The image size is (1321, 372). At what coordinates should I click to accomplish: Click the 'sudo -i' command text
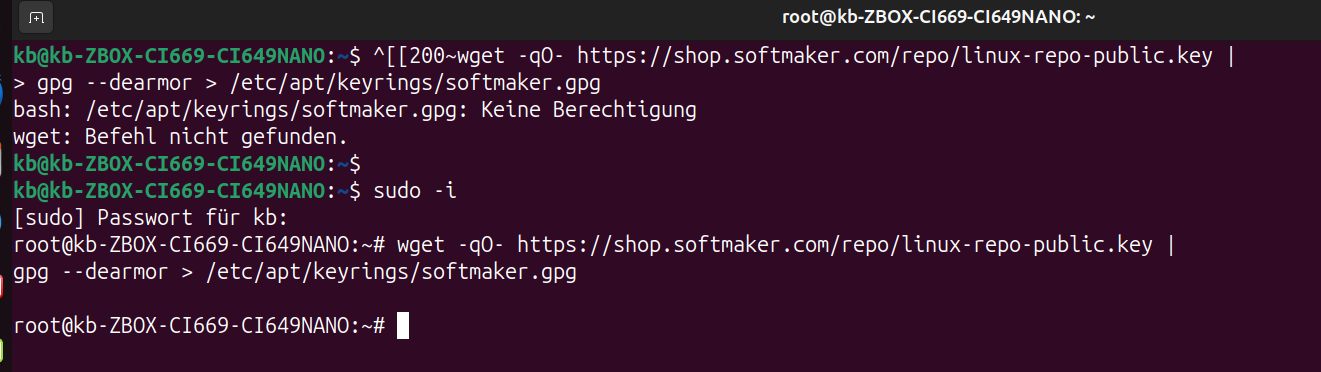[415, 191]
